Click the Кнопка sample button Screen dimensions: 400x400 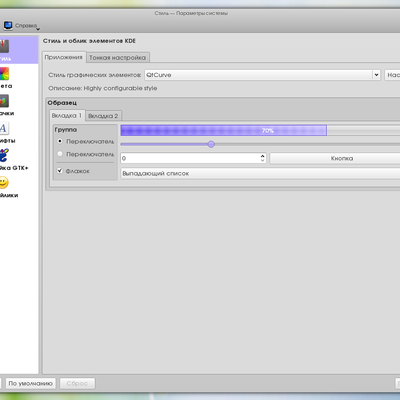(335, 158)
